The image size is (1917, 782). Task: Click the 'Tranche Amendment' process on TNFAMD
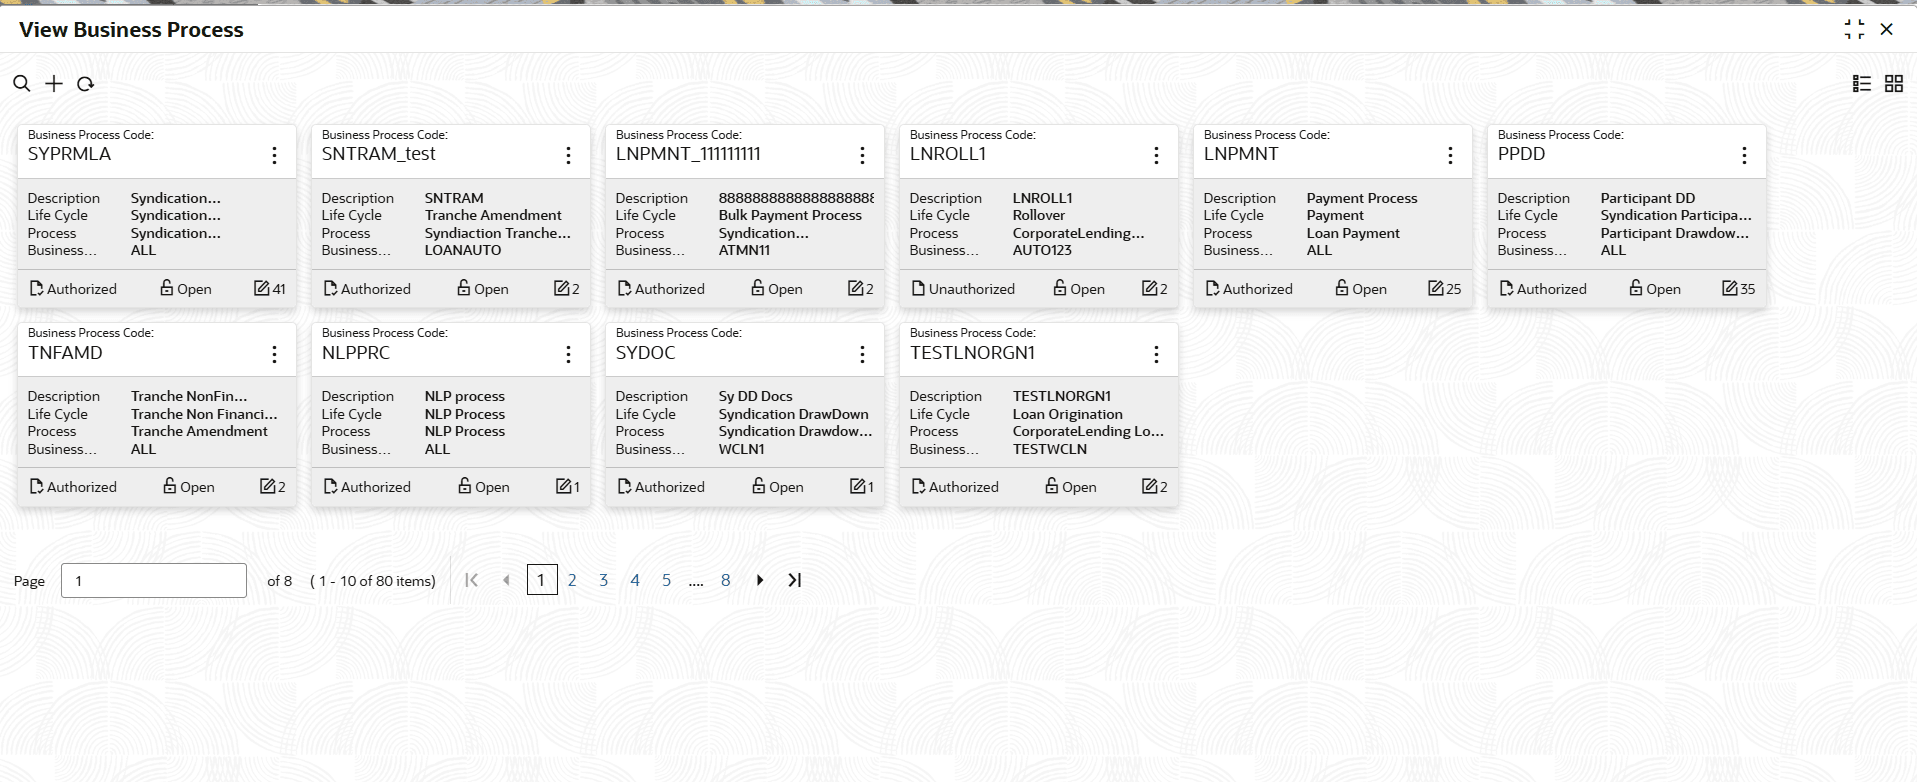coord(199,431)
